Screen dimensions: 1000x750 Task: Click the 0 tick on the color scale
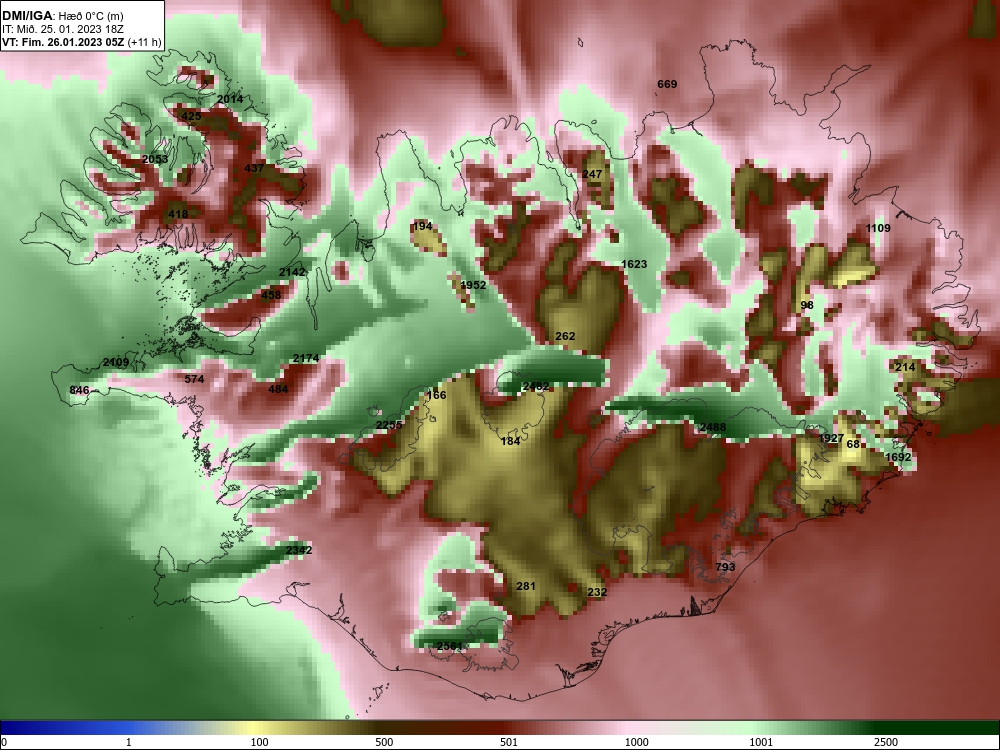4,742
